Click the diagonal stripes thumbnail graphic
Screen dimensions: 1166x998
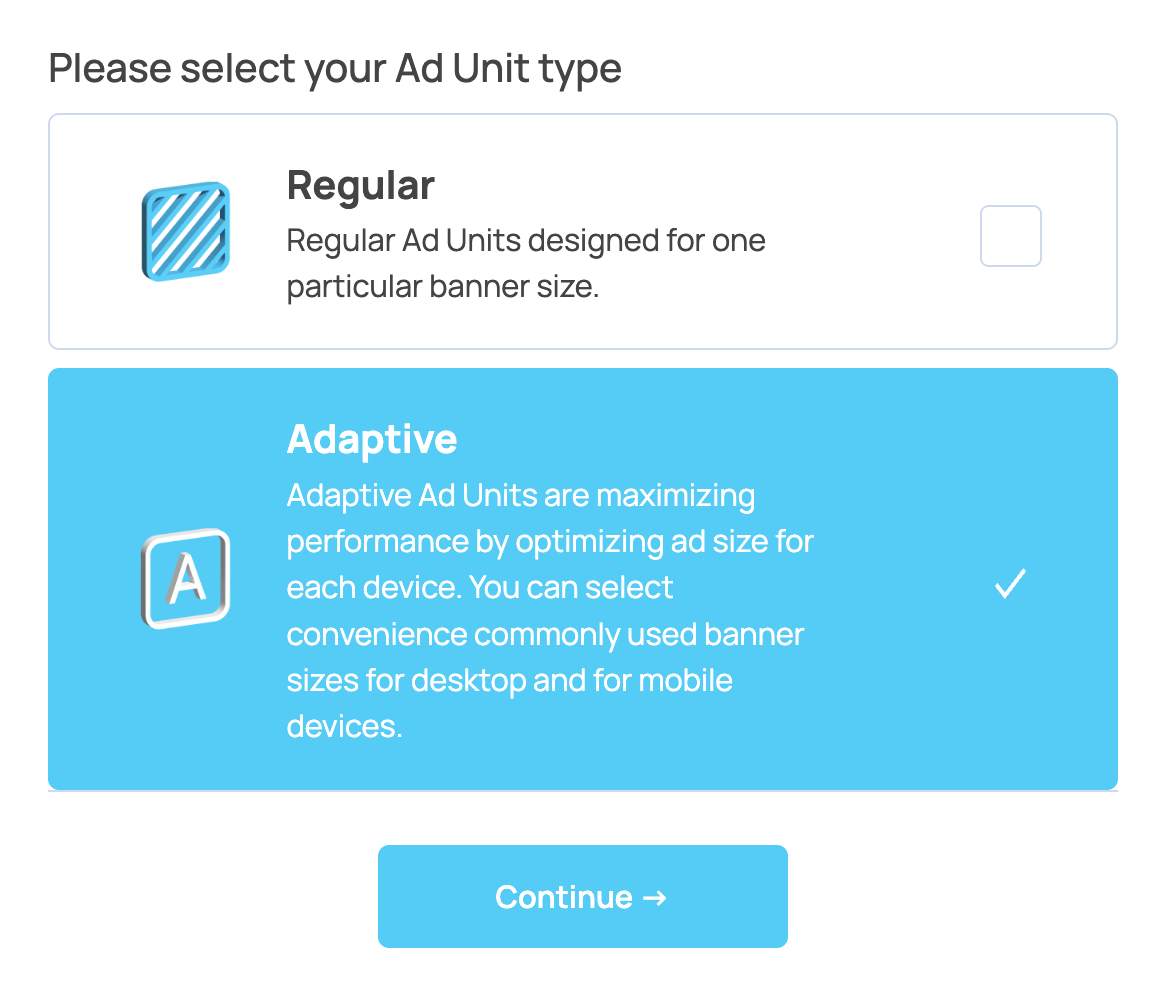click(185, 231)
